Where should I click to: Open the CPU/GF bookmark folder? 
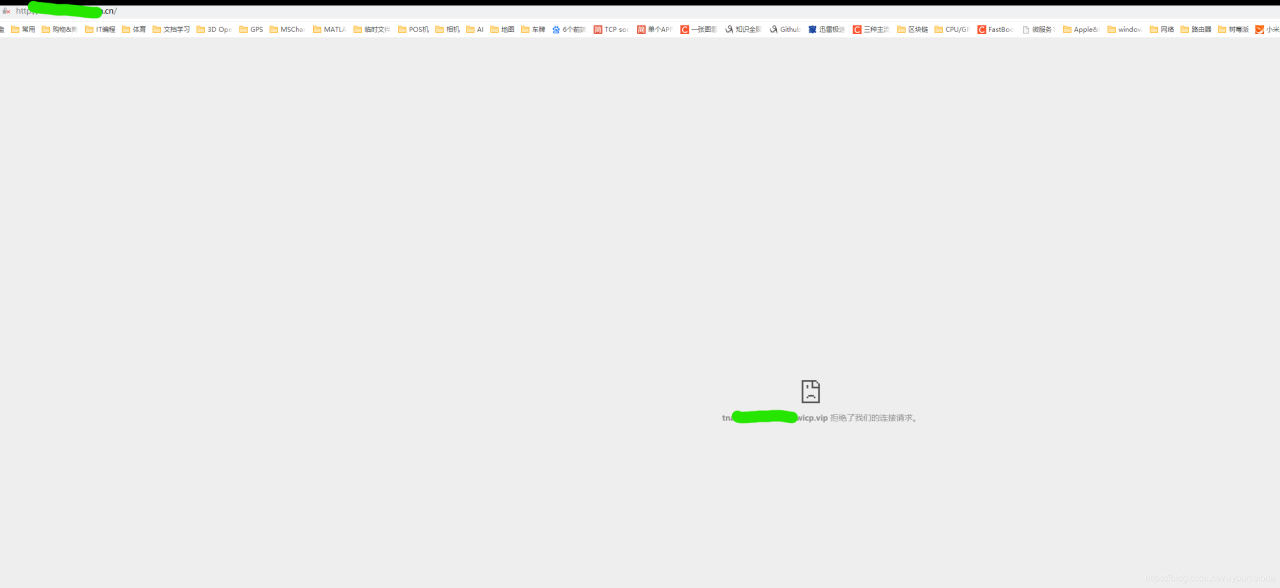[951, 30]
